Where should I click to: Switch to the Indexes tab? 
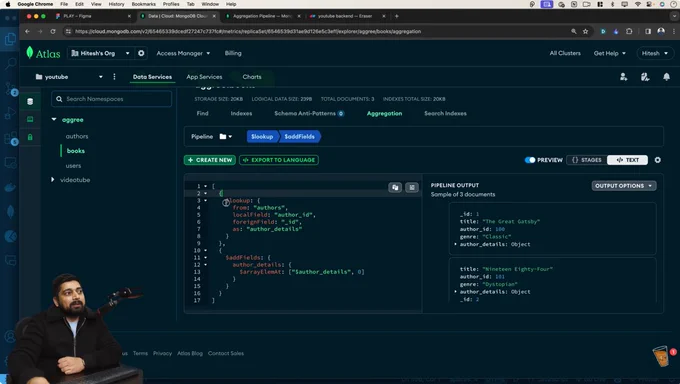pos(241,113)
